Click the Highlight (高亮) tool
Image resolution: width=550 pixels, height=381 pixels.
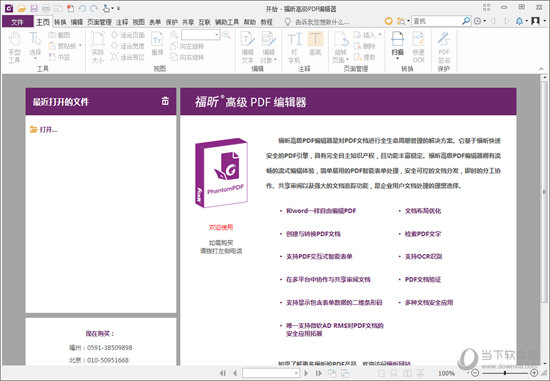pyautogui.click(x=315, y=44)
